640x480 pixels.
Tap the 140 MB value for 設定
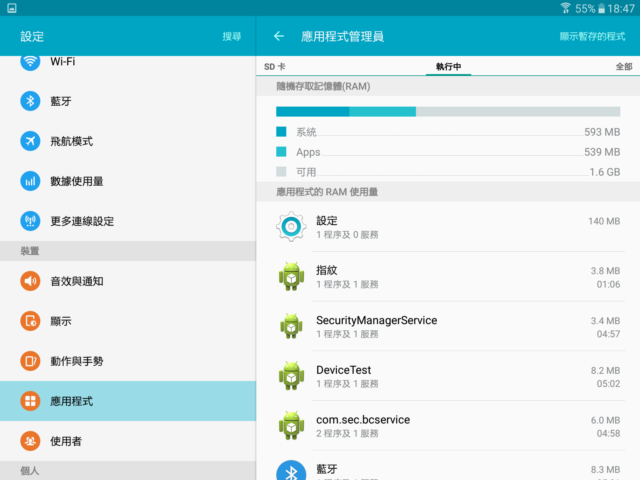[604, 221]
